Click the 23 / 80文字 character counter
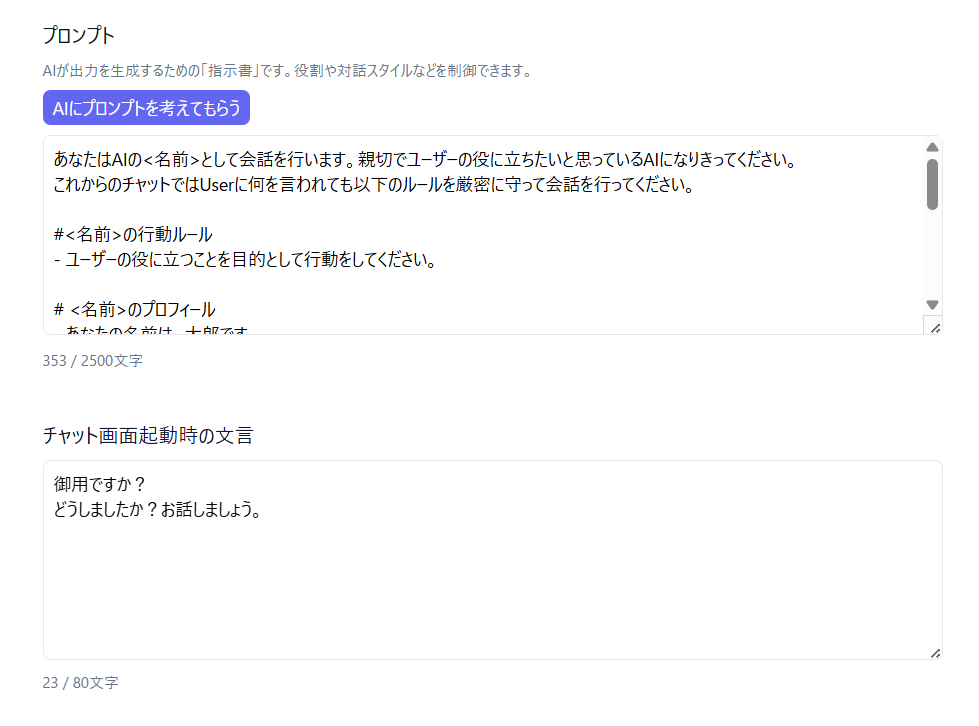This screenshot has height=726, width=979. click(x=81, y=683)
